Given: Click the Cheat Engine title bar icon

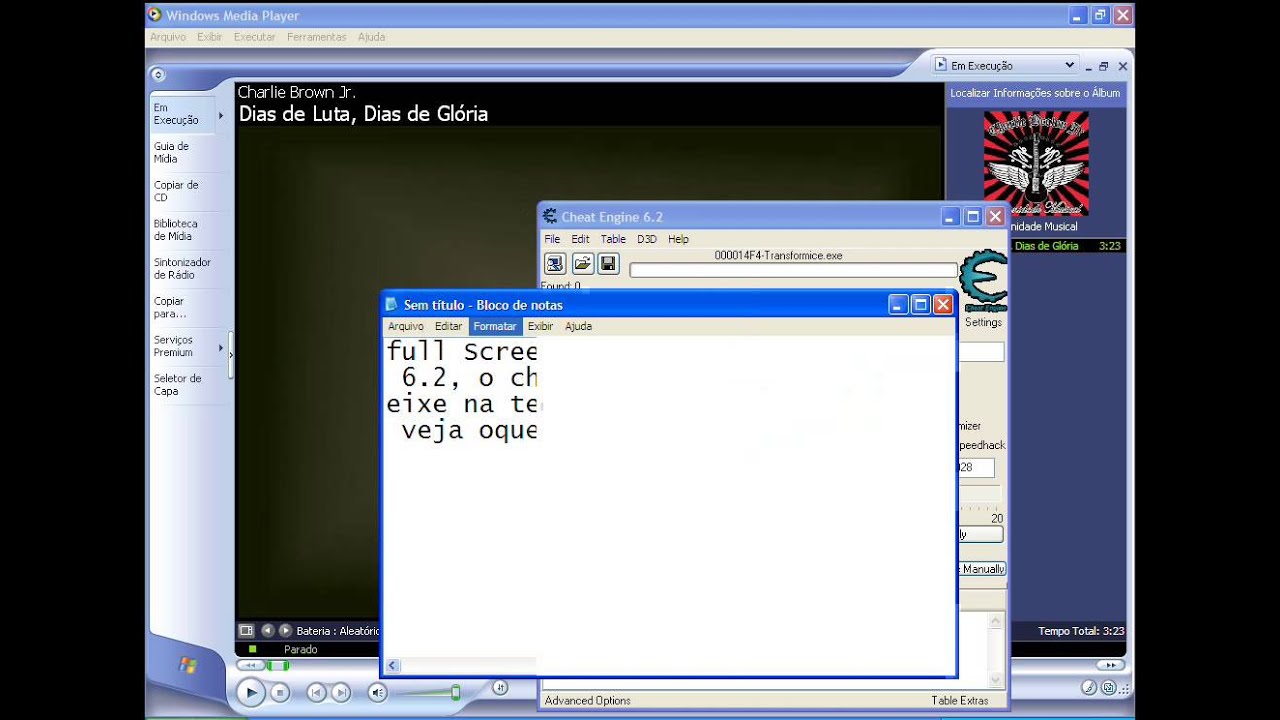Looking at the screenshot, I should 550,217.
